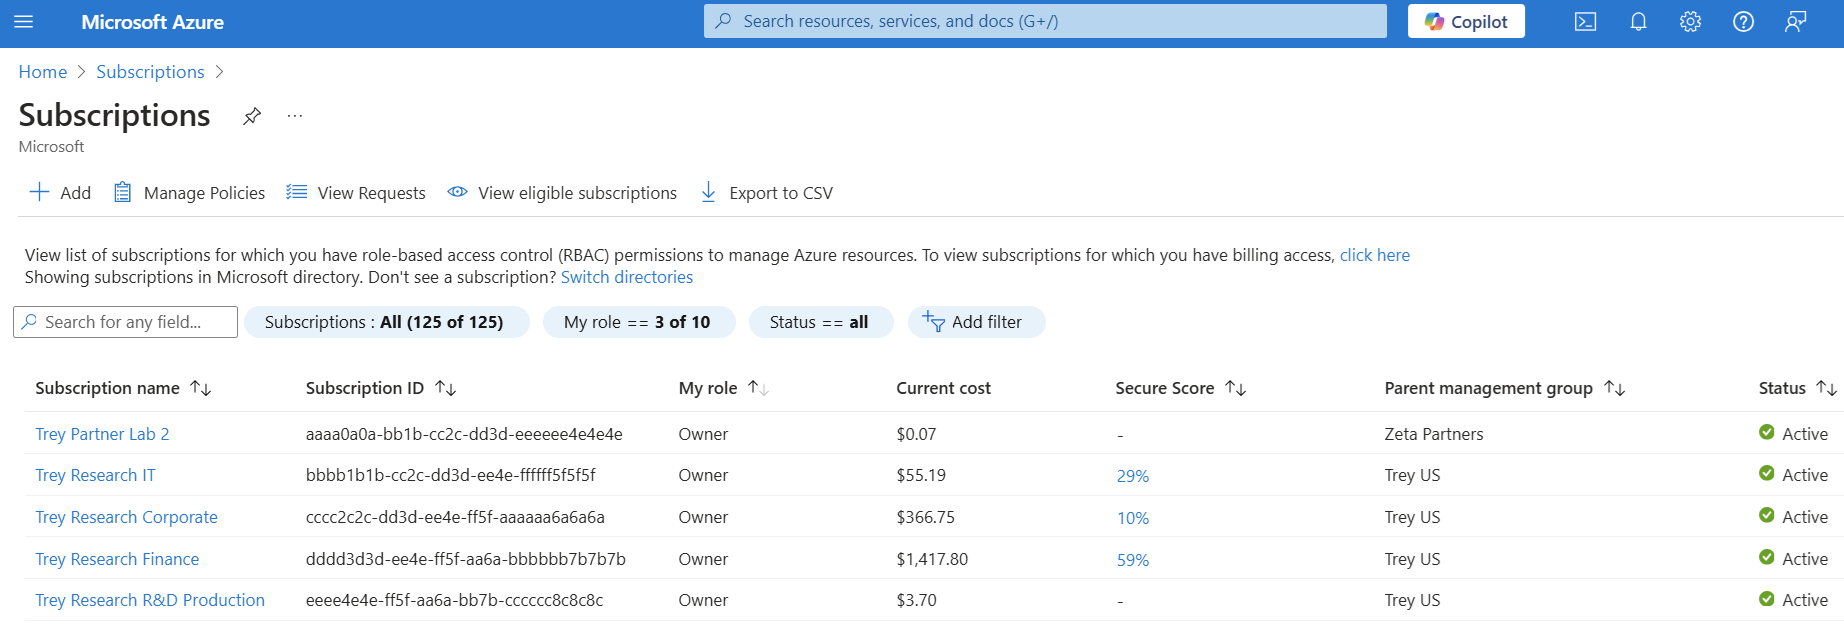Open the 59% secure score link
1844x625 pixels.
(1133, 560)
